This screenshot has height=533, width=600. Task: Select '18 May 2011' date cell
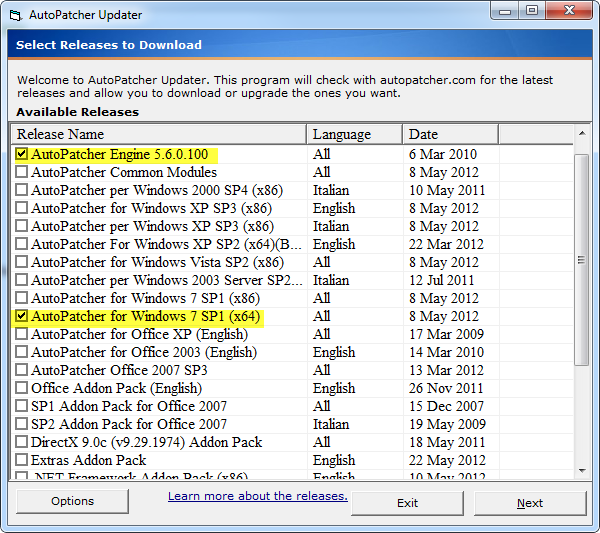[x=447, y=442]
